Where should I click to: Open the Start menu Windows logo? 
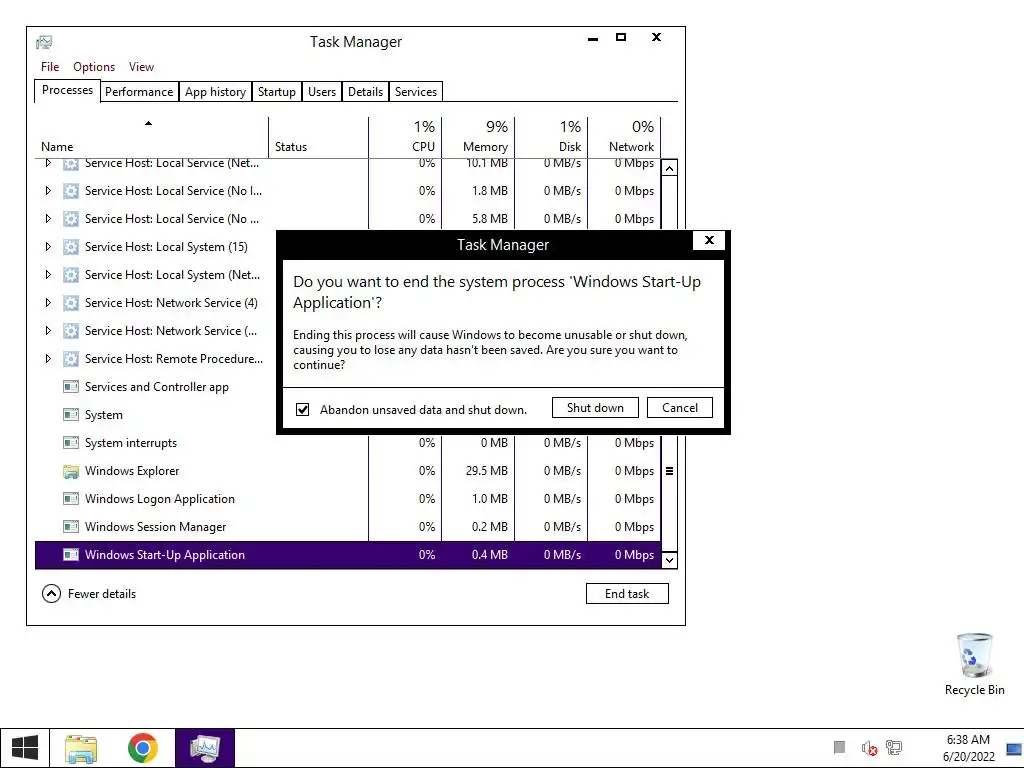(x=24, y=748)
